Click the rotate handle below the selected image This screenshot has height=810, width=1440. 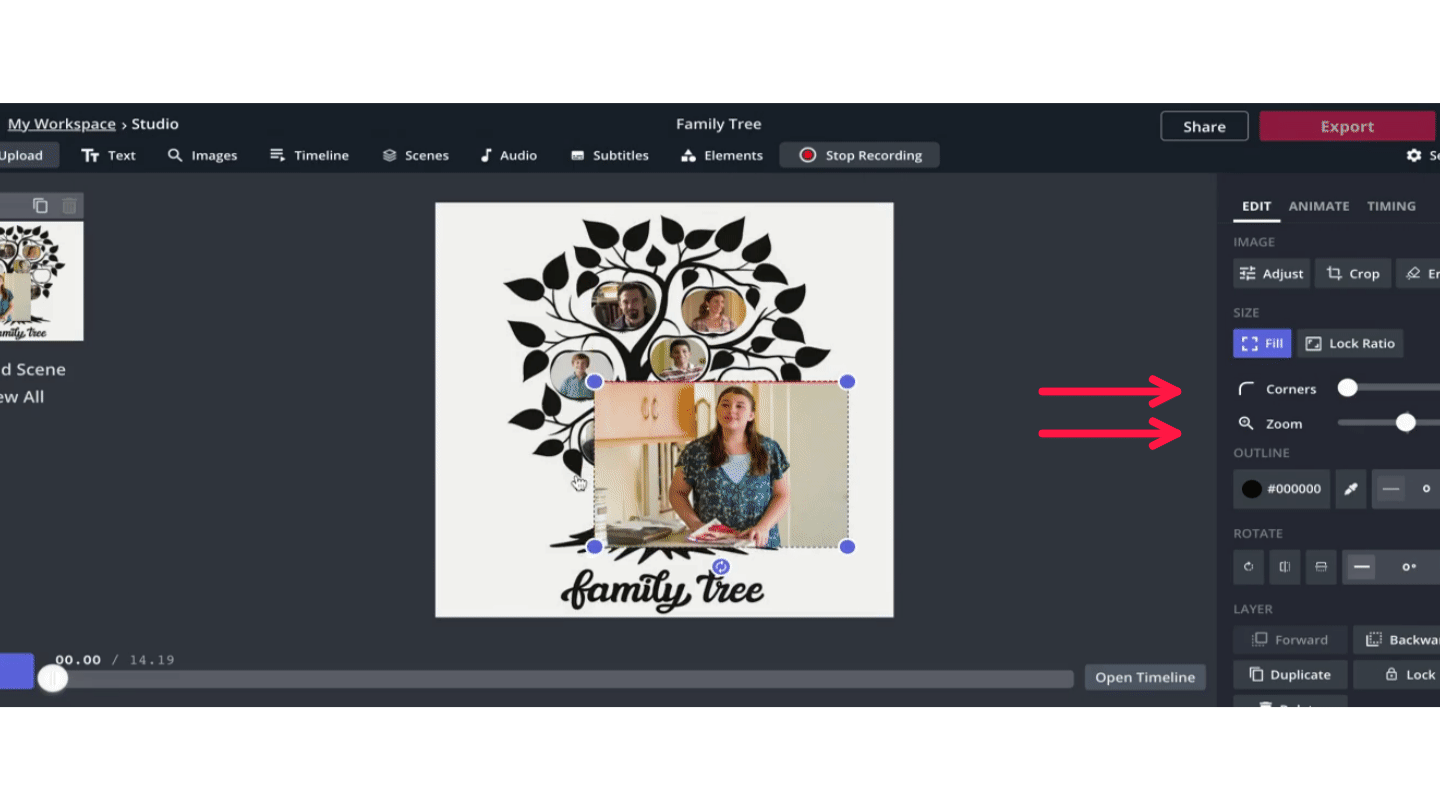click(x=721, y=567)
